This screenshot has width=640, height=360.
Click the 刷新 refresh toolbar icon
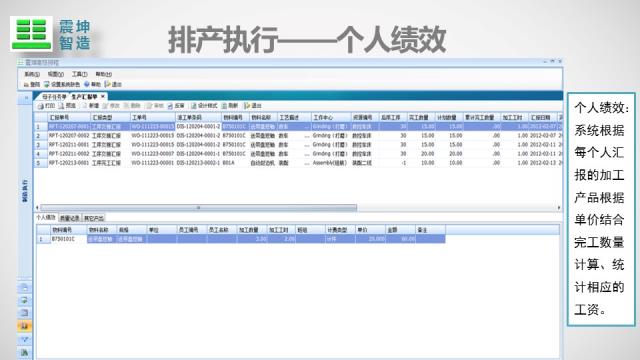224,106
